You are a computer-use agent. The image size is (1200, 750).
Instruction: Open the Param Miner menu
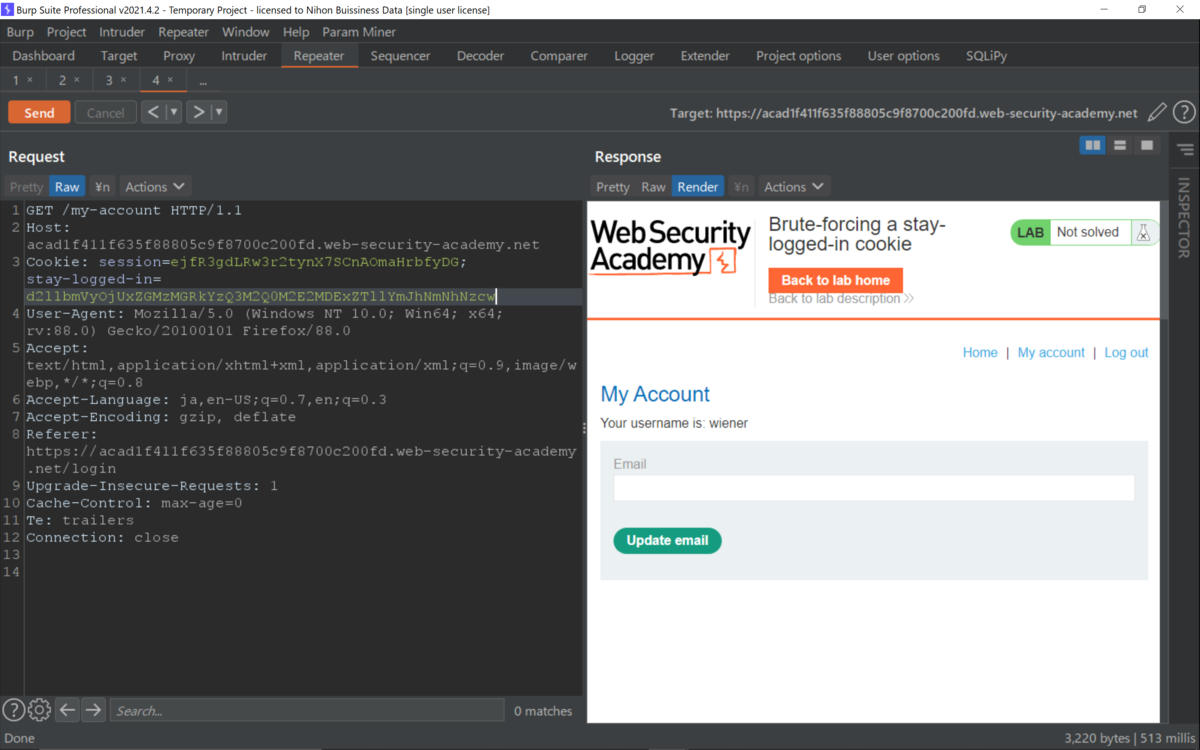359,32
